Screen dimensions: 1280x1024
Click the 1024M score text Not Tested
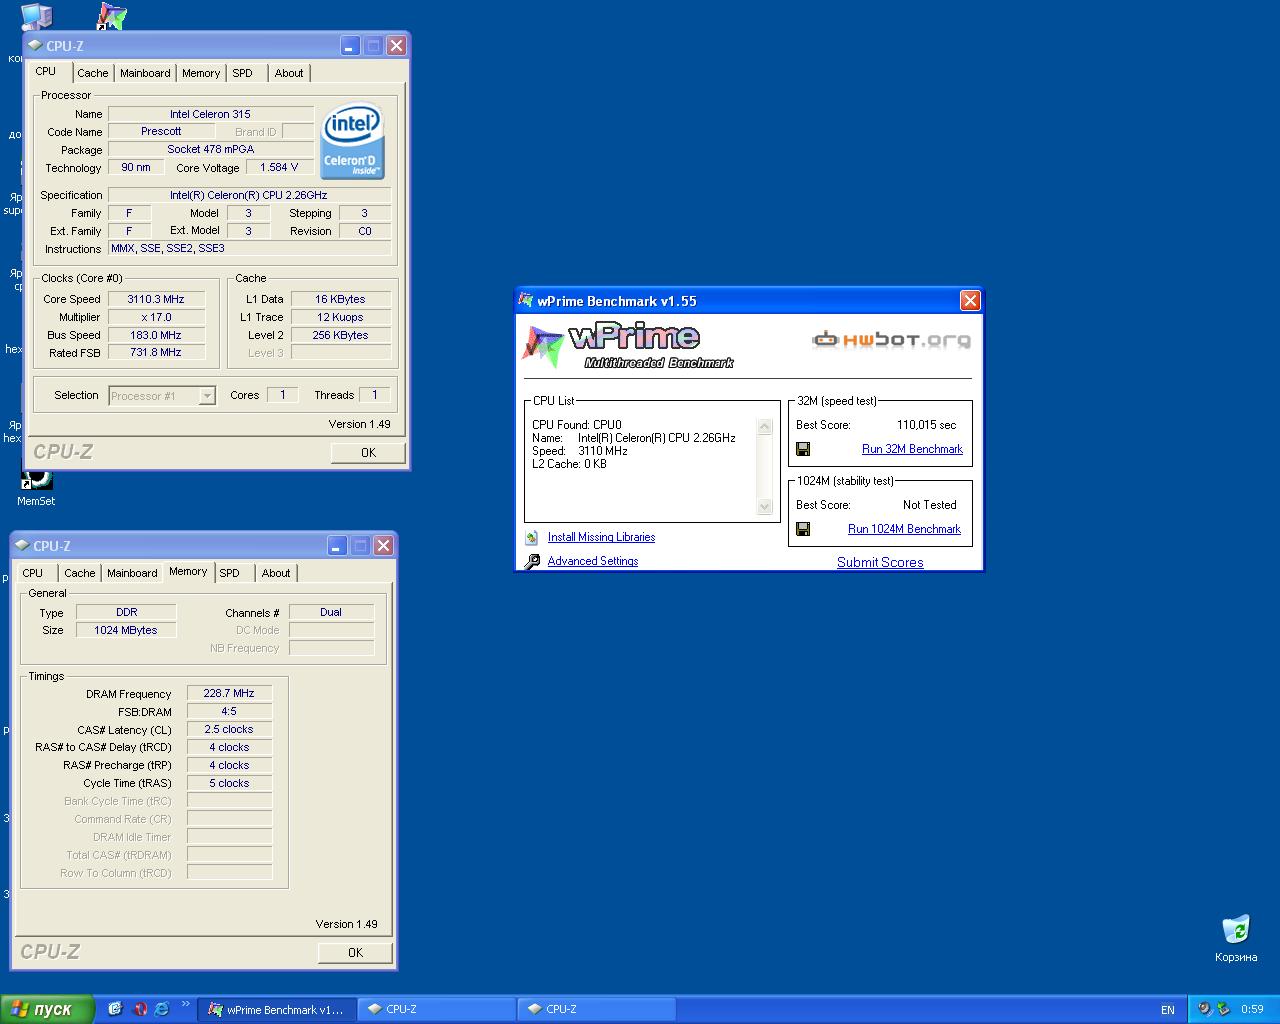(930, 505)
